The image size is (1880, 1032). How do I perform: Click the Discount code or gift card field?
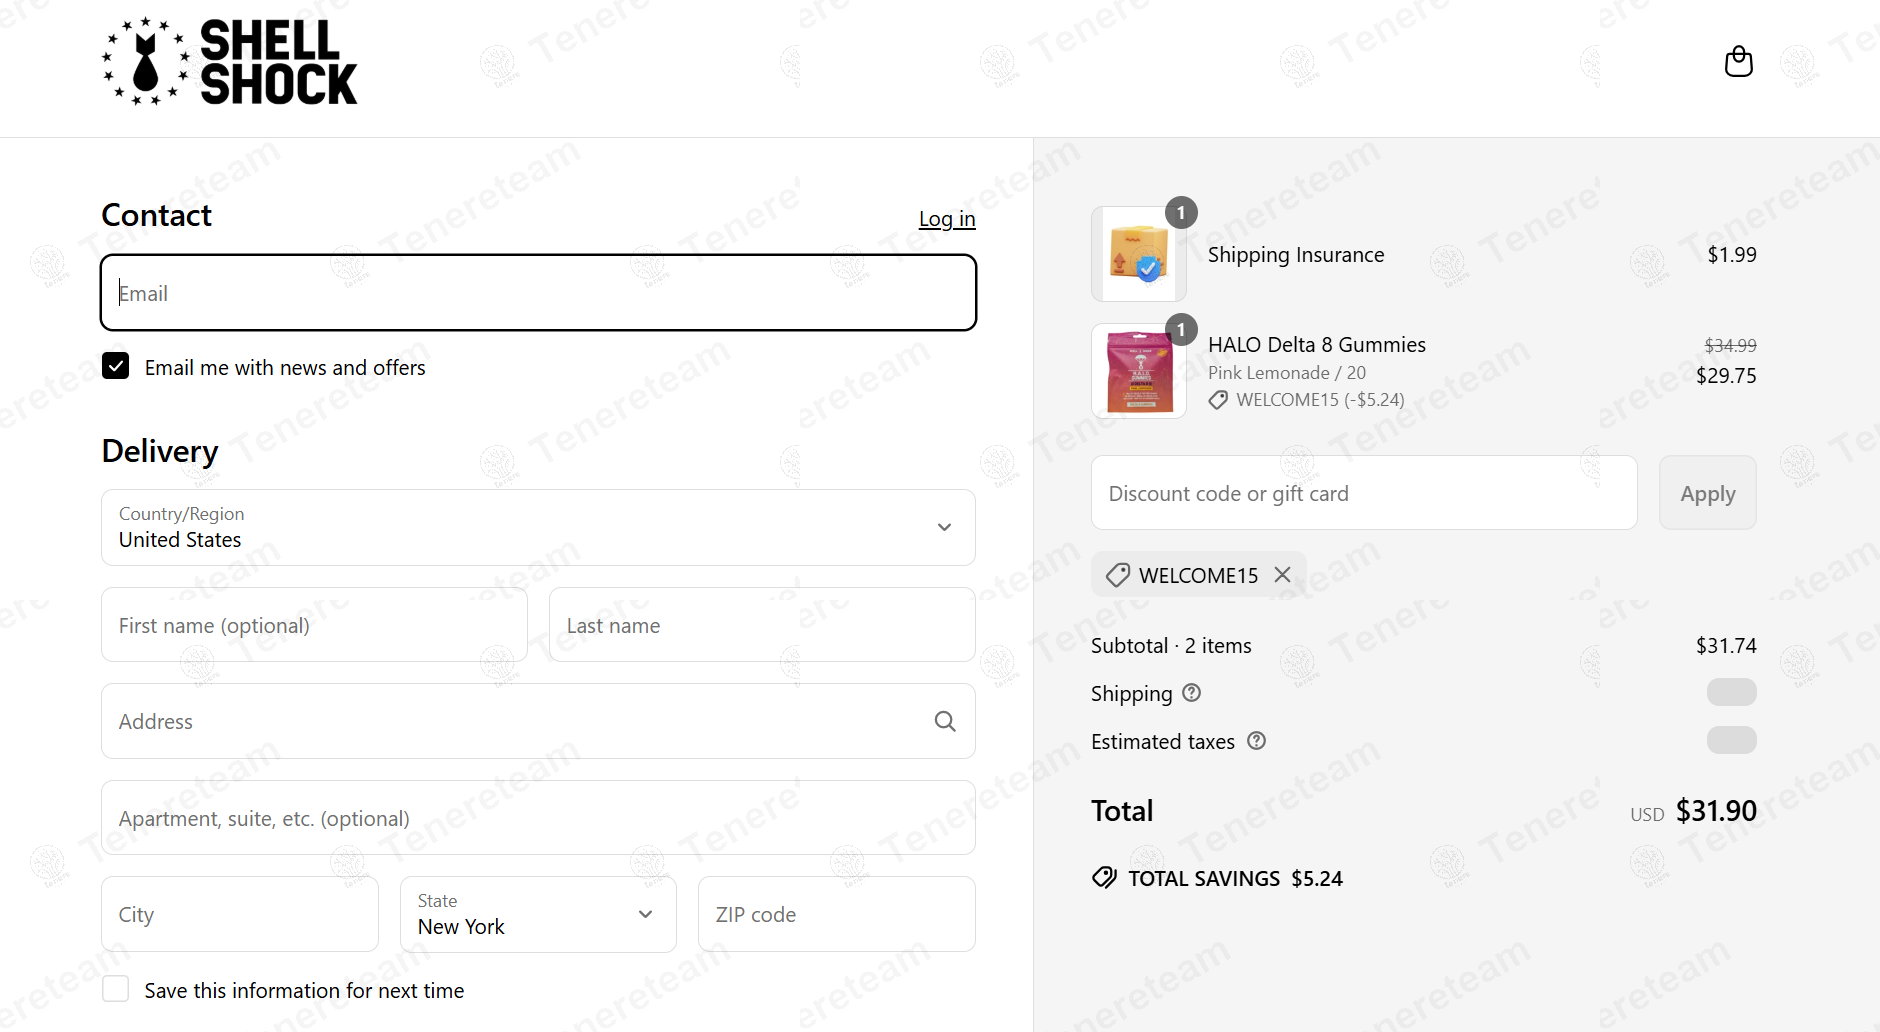pyautogui.click(x=1363, y=493)
